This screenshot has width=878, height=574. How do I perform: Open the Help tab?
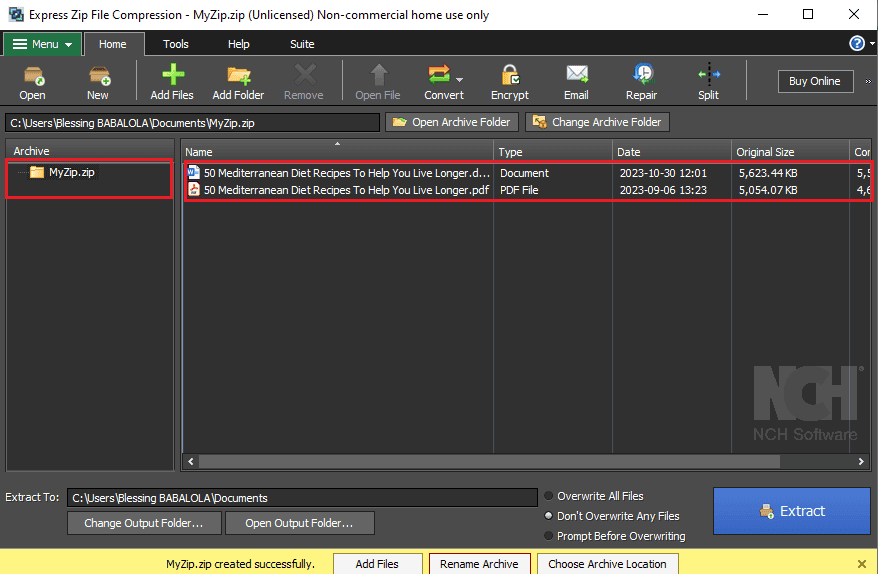click(x=239, y=44)
